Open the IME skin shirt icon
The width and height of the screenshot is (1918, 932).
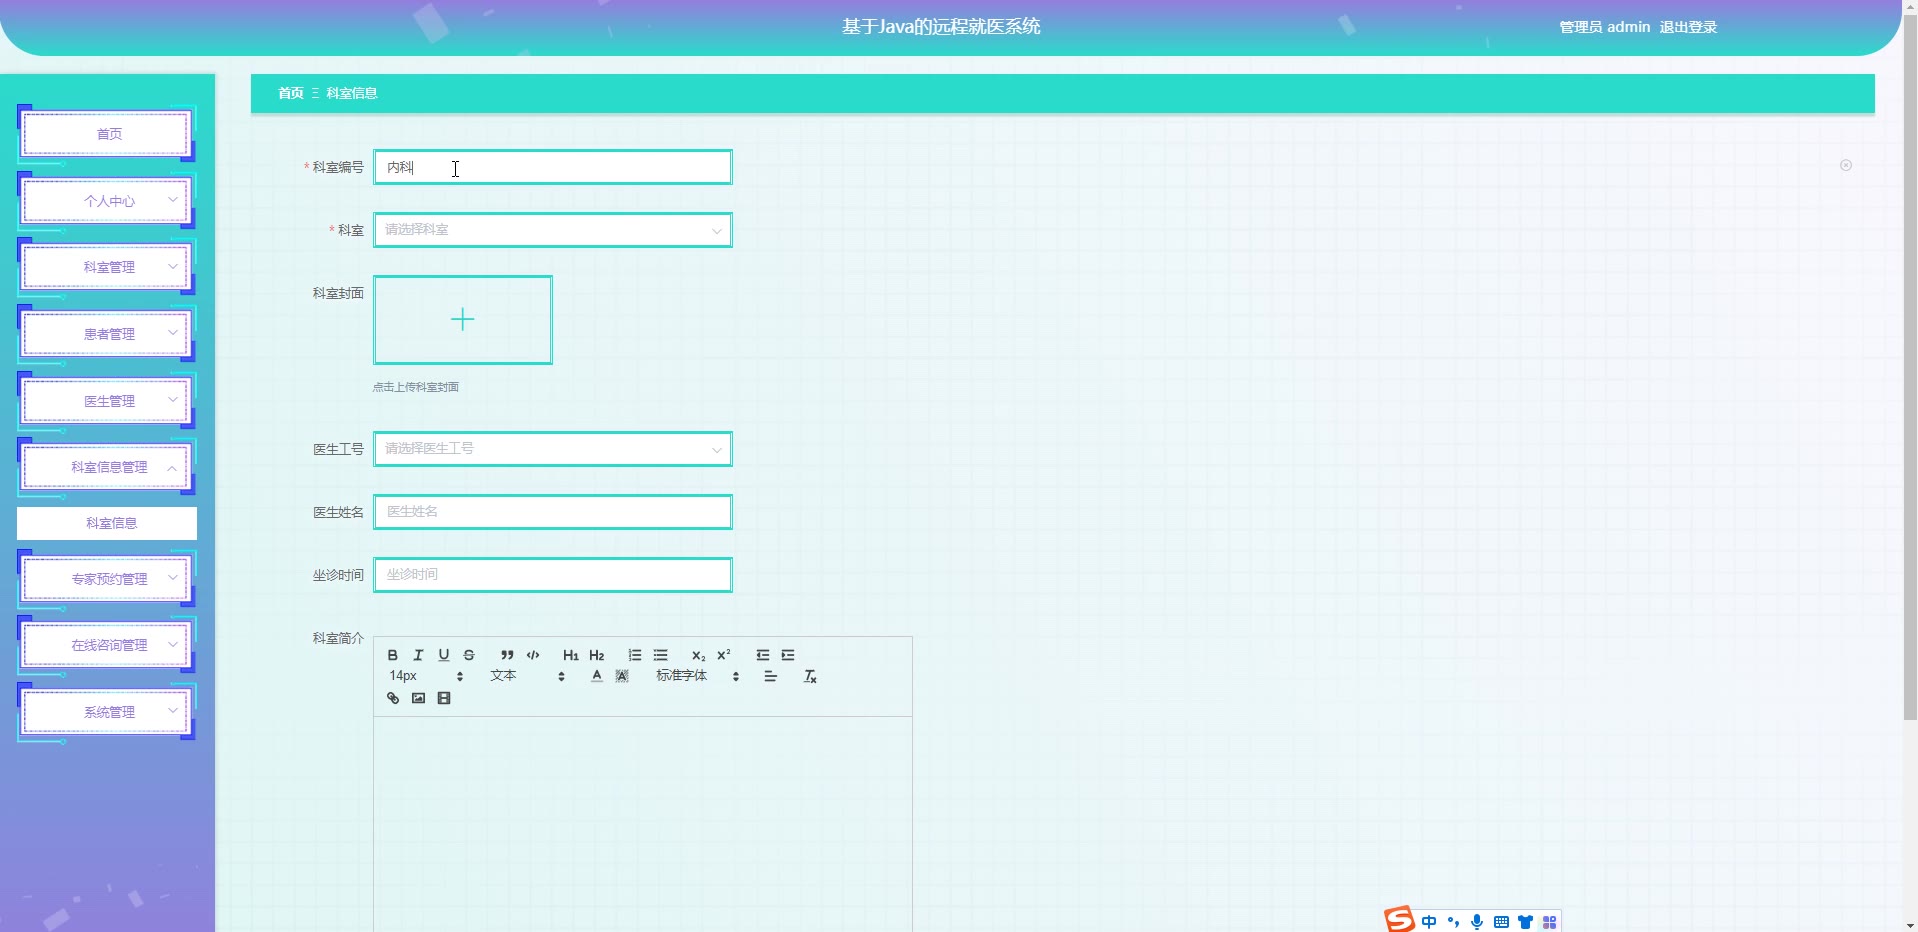1525,922
